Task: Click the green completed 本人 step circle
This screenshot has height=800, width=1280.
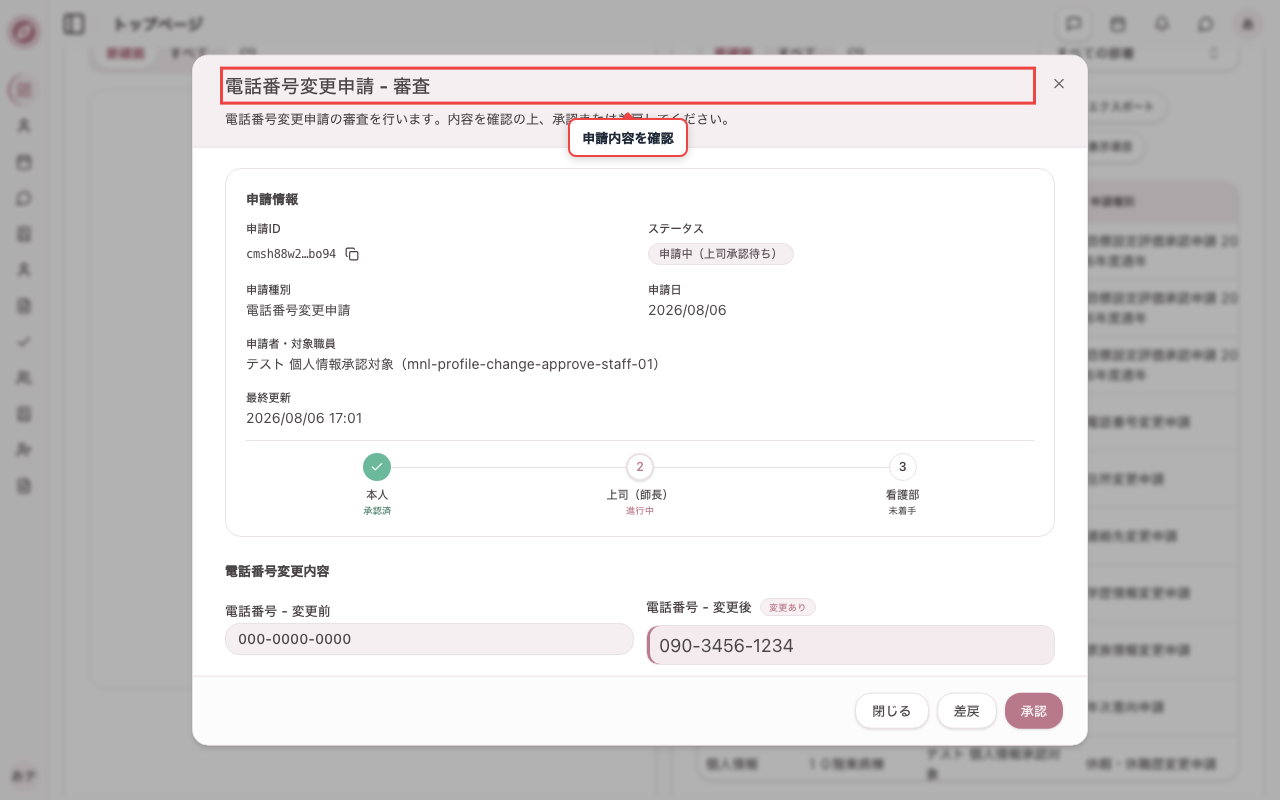Action: tap(377, 467)
